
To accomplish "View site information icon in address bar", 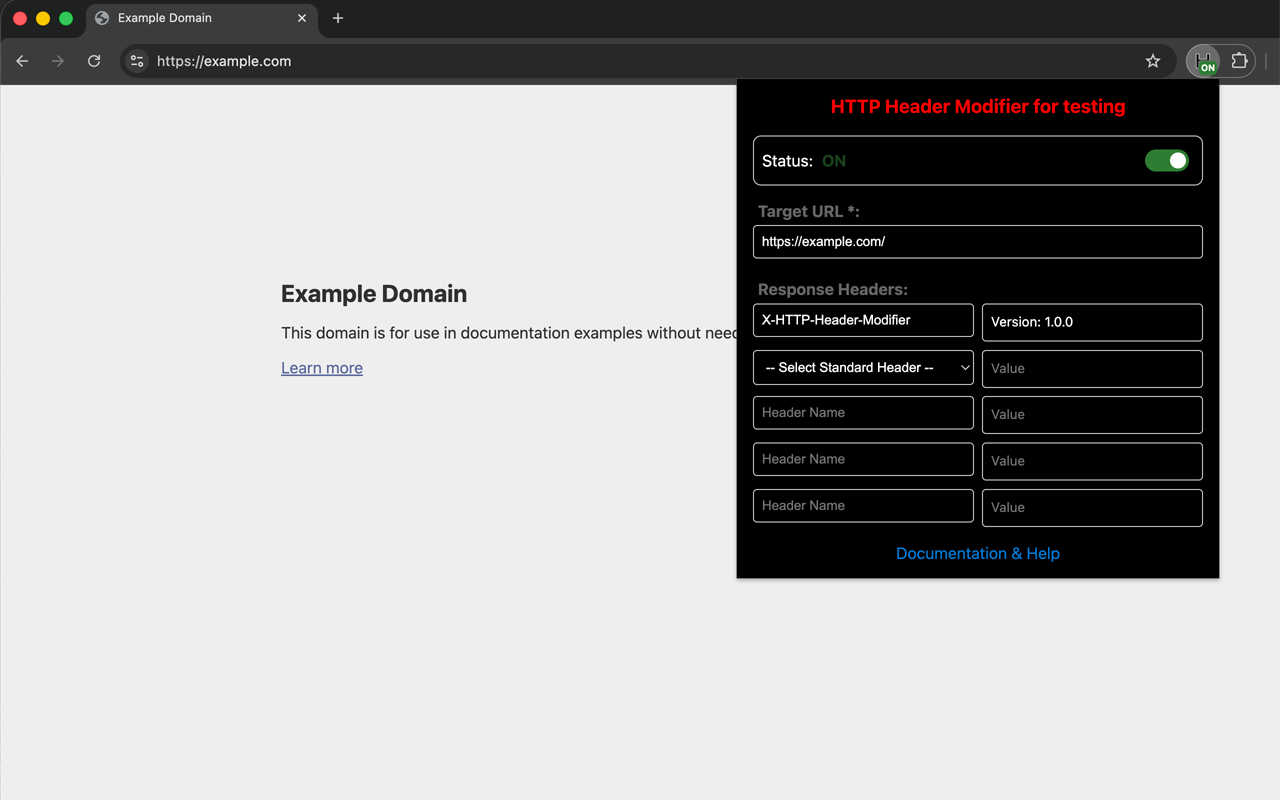I will [x=137, y=61].
